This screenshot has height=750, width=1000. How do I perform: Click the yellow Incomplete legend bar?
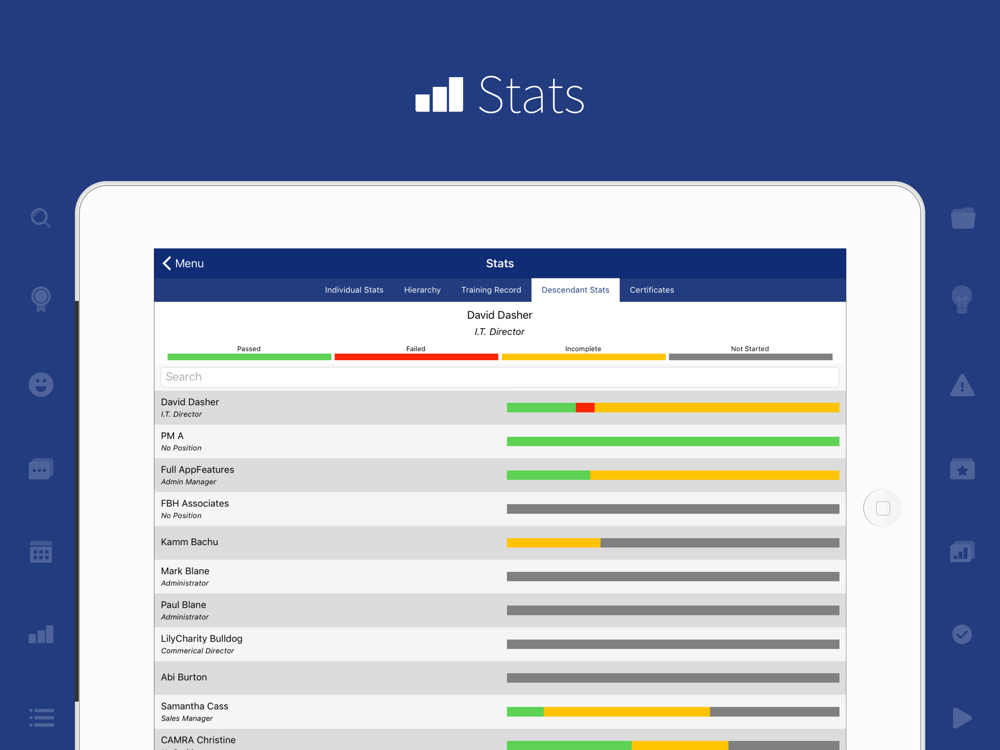[x=584, y=357]
